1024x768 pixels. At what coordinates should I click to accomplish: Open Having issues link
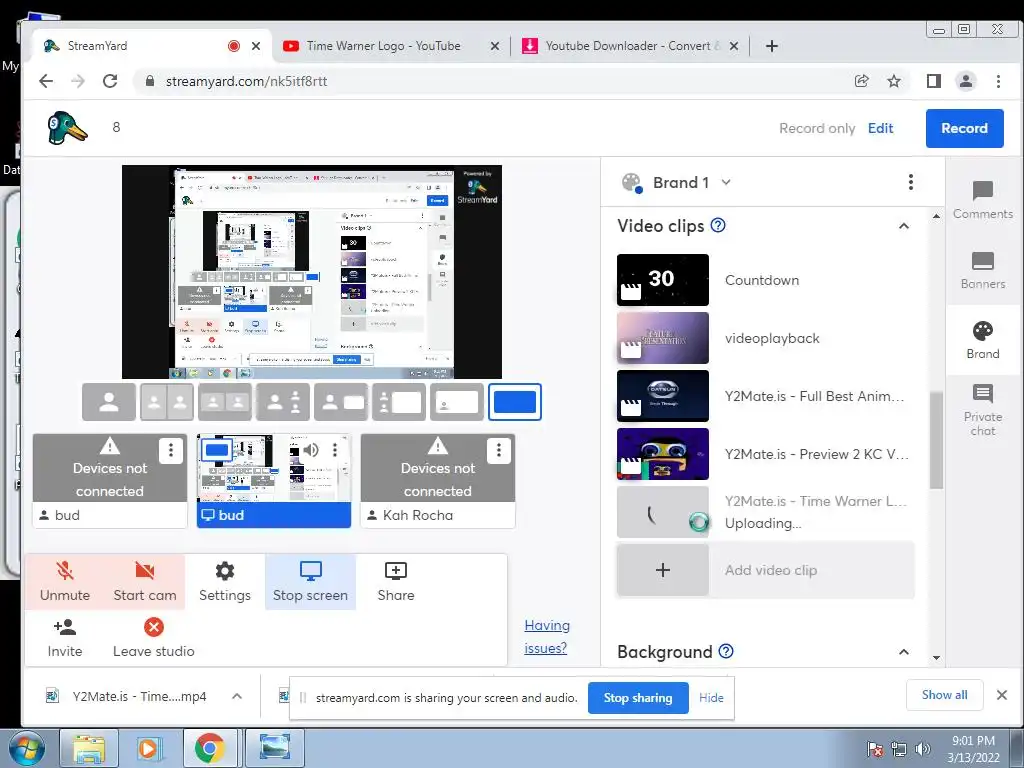[547, 637]
